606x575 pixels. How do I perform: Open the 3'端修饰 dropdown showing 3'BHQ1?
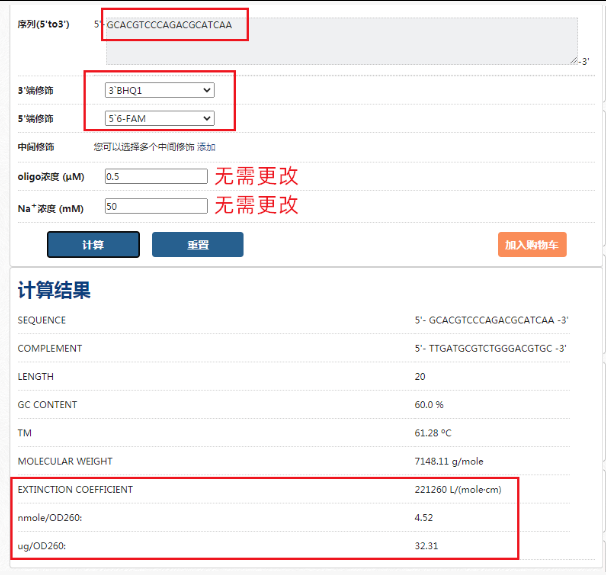(x=160, y=90)
